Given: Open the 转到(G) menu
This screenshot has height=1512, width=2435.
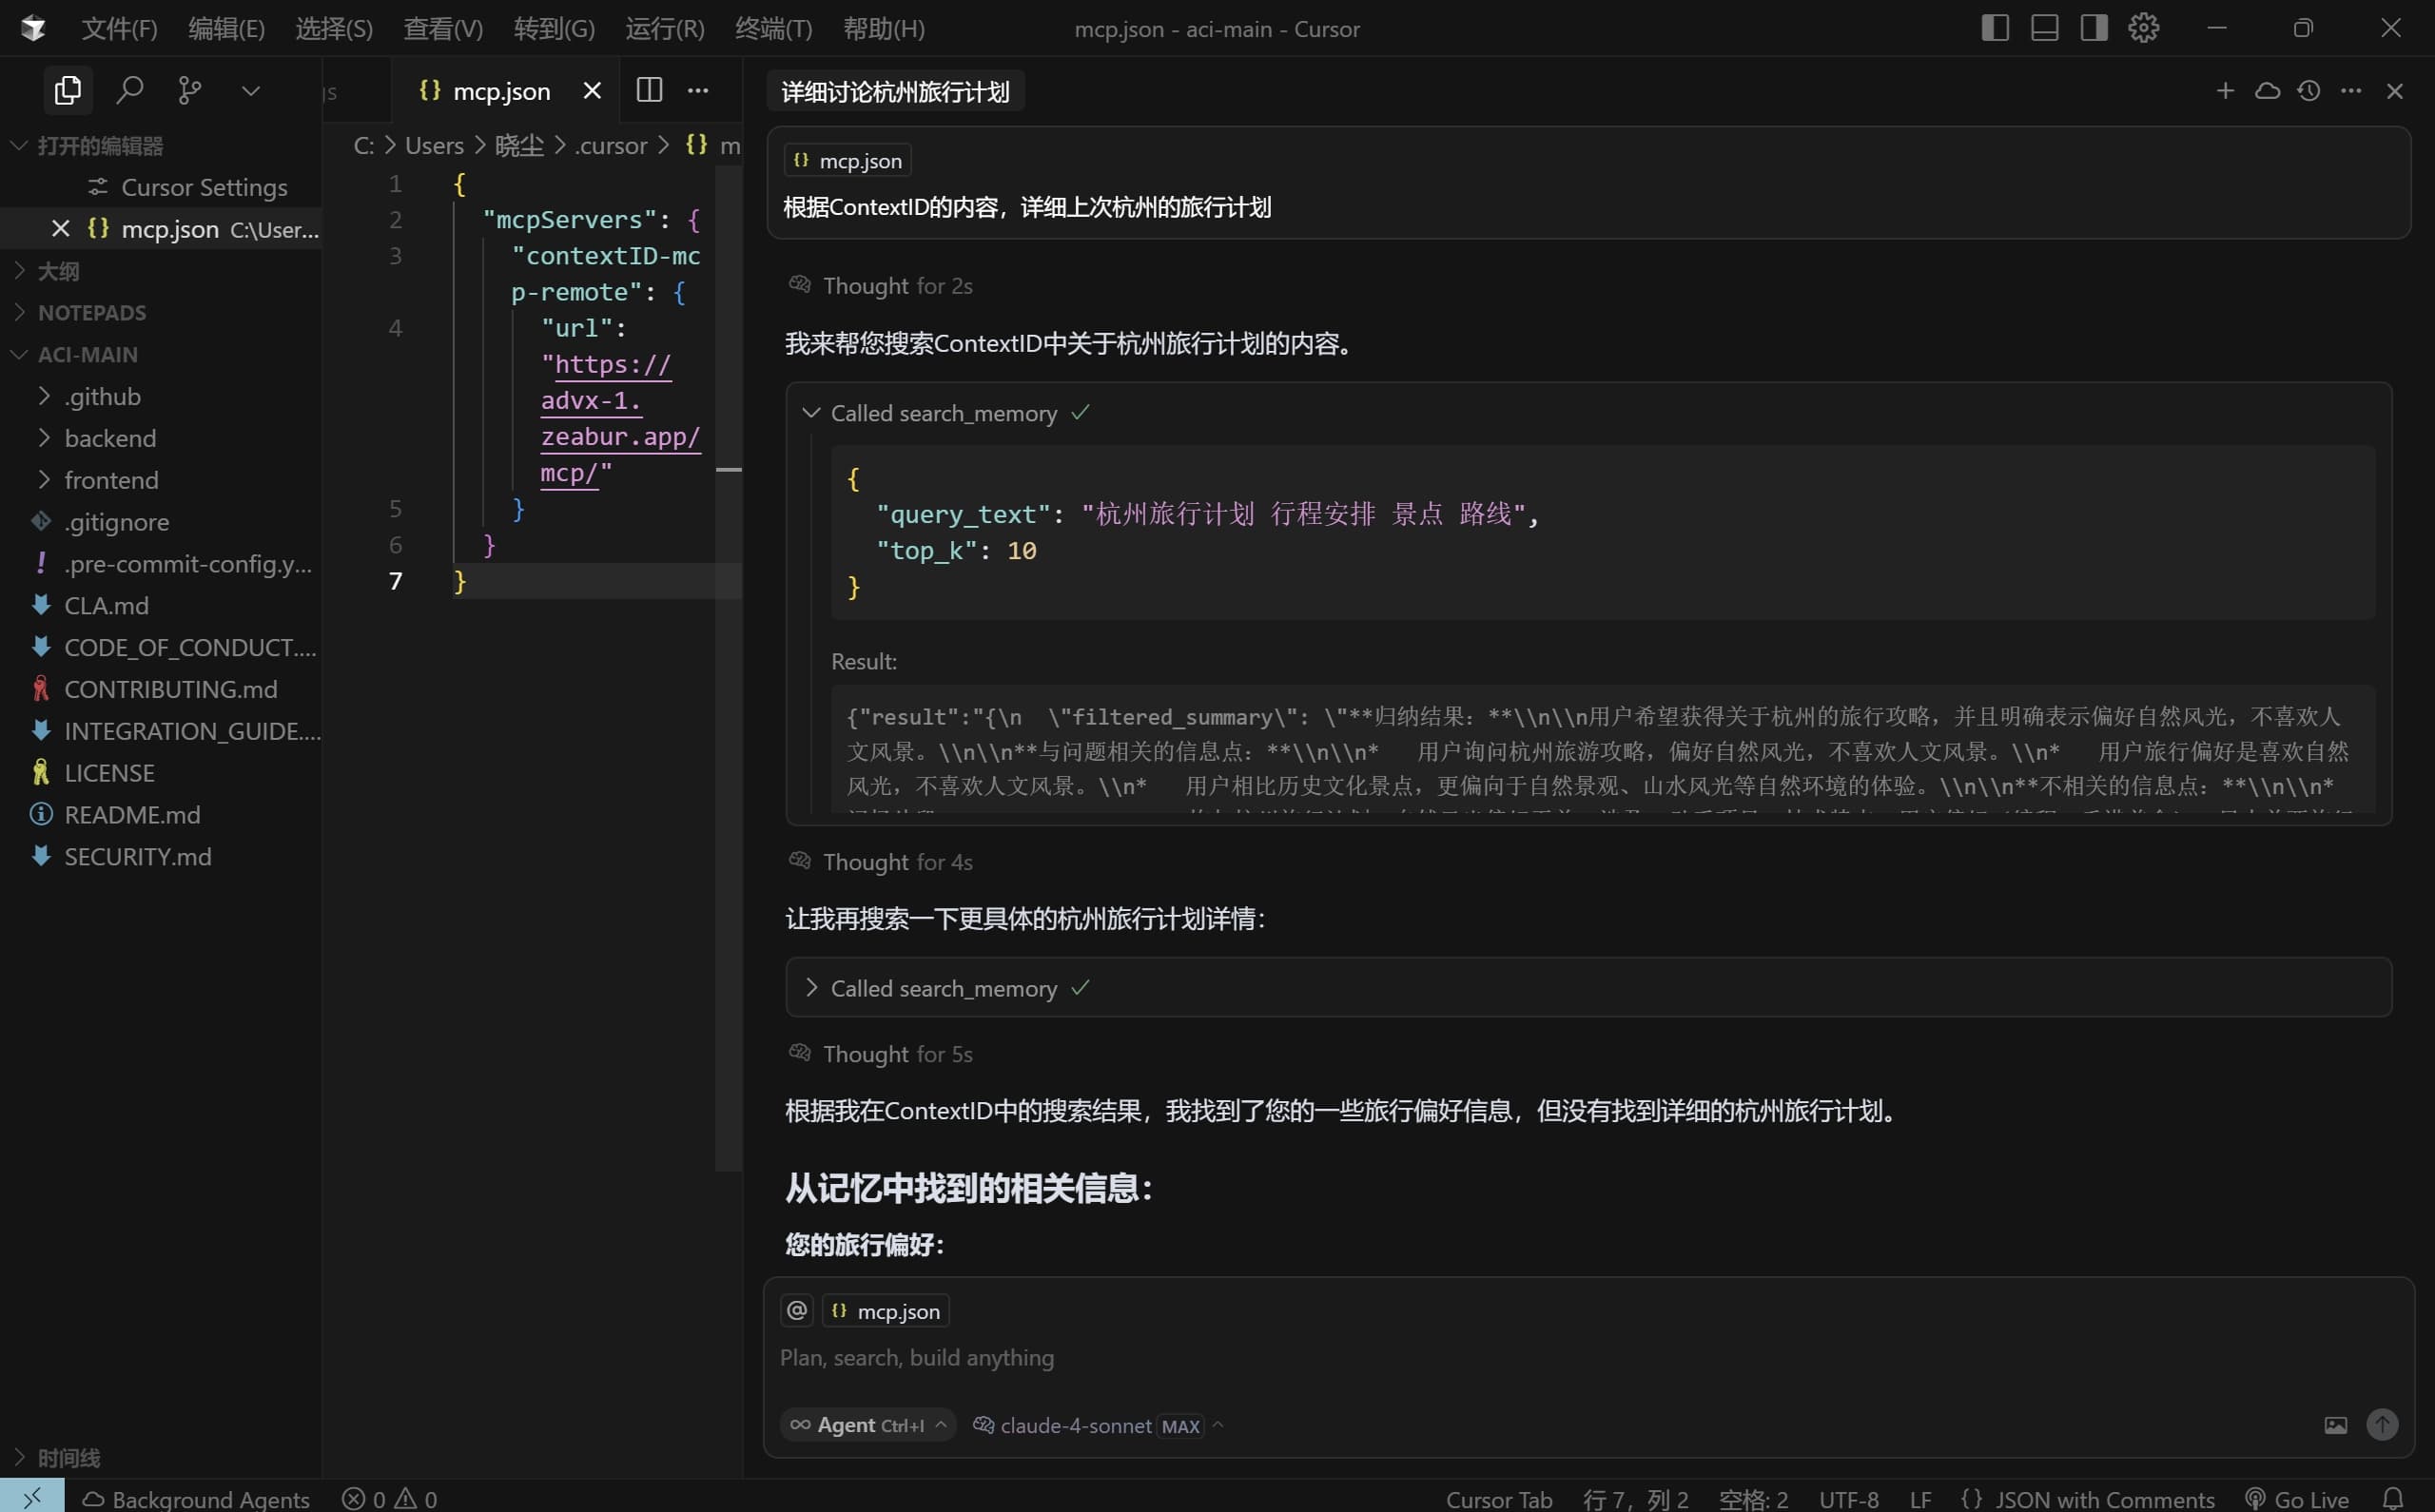Looking at the screenshot, I should click(554, 29).
